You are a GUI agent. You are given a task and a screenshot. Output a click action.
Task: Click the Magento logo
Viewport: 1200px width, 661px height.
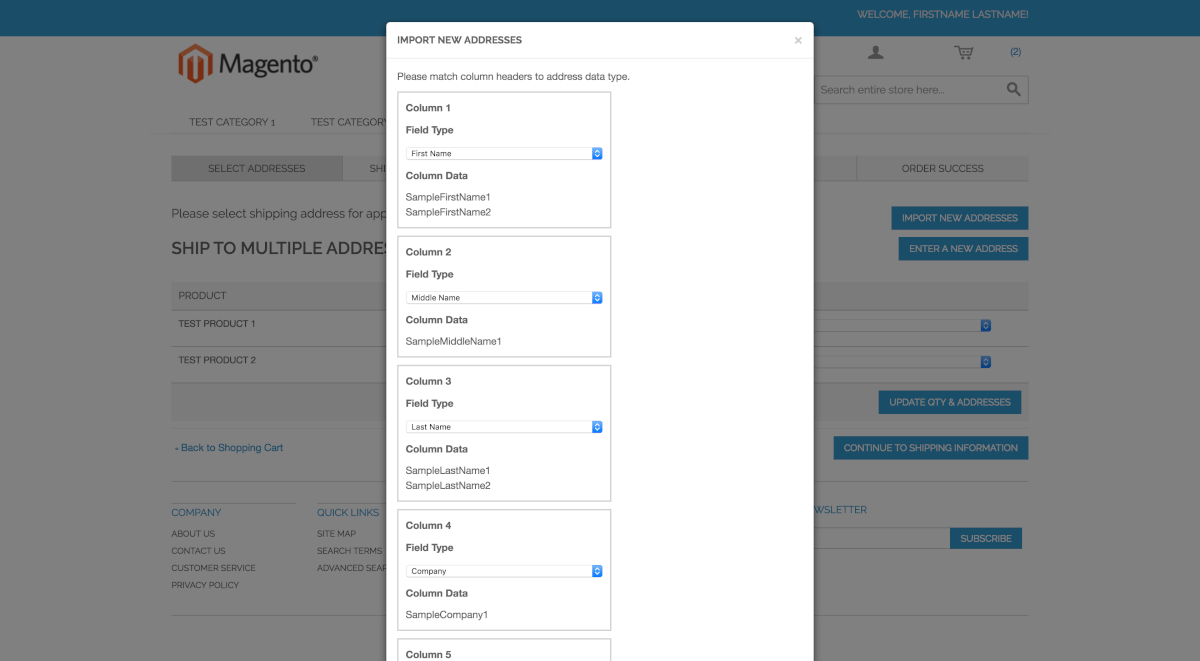[248, 64]
